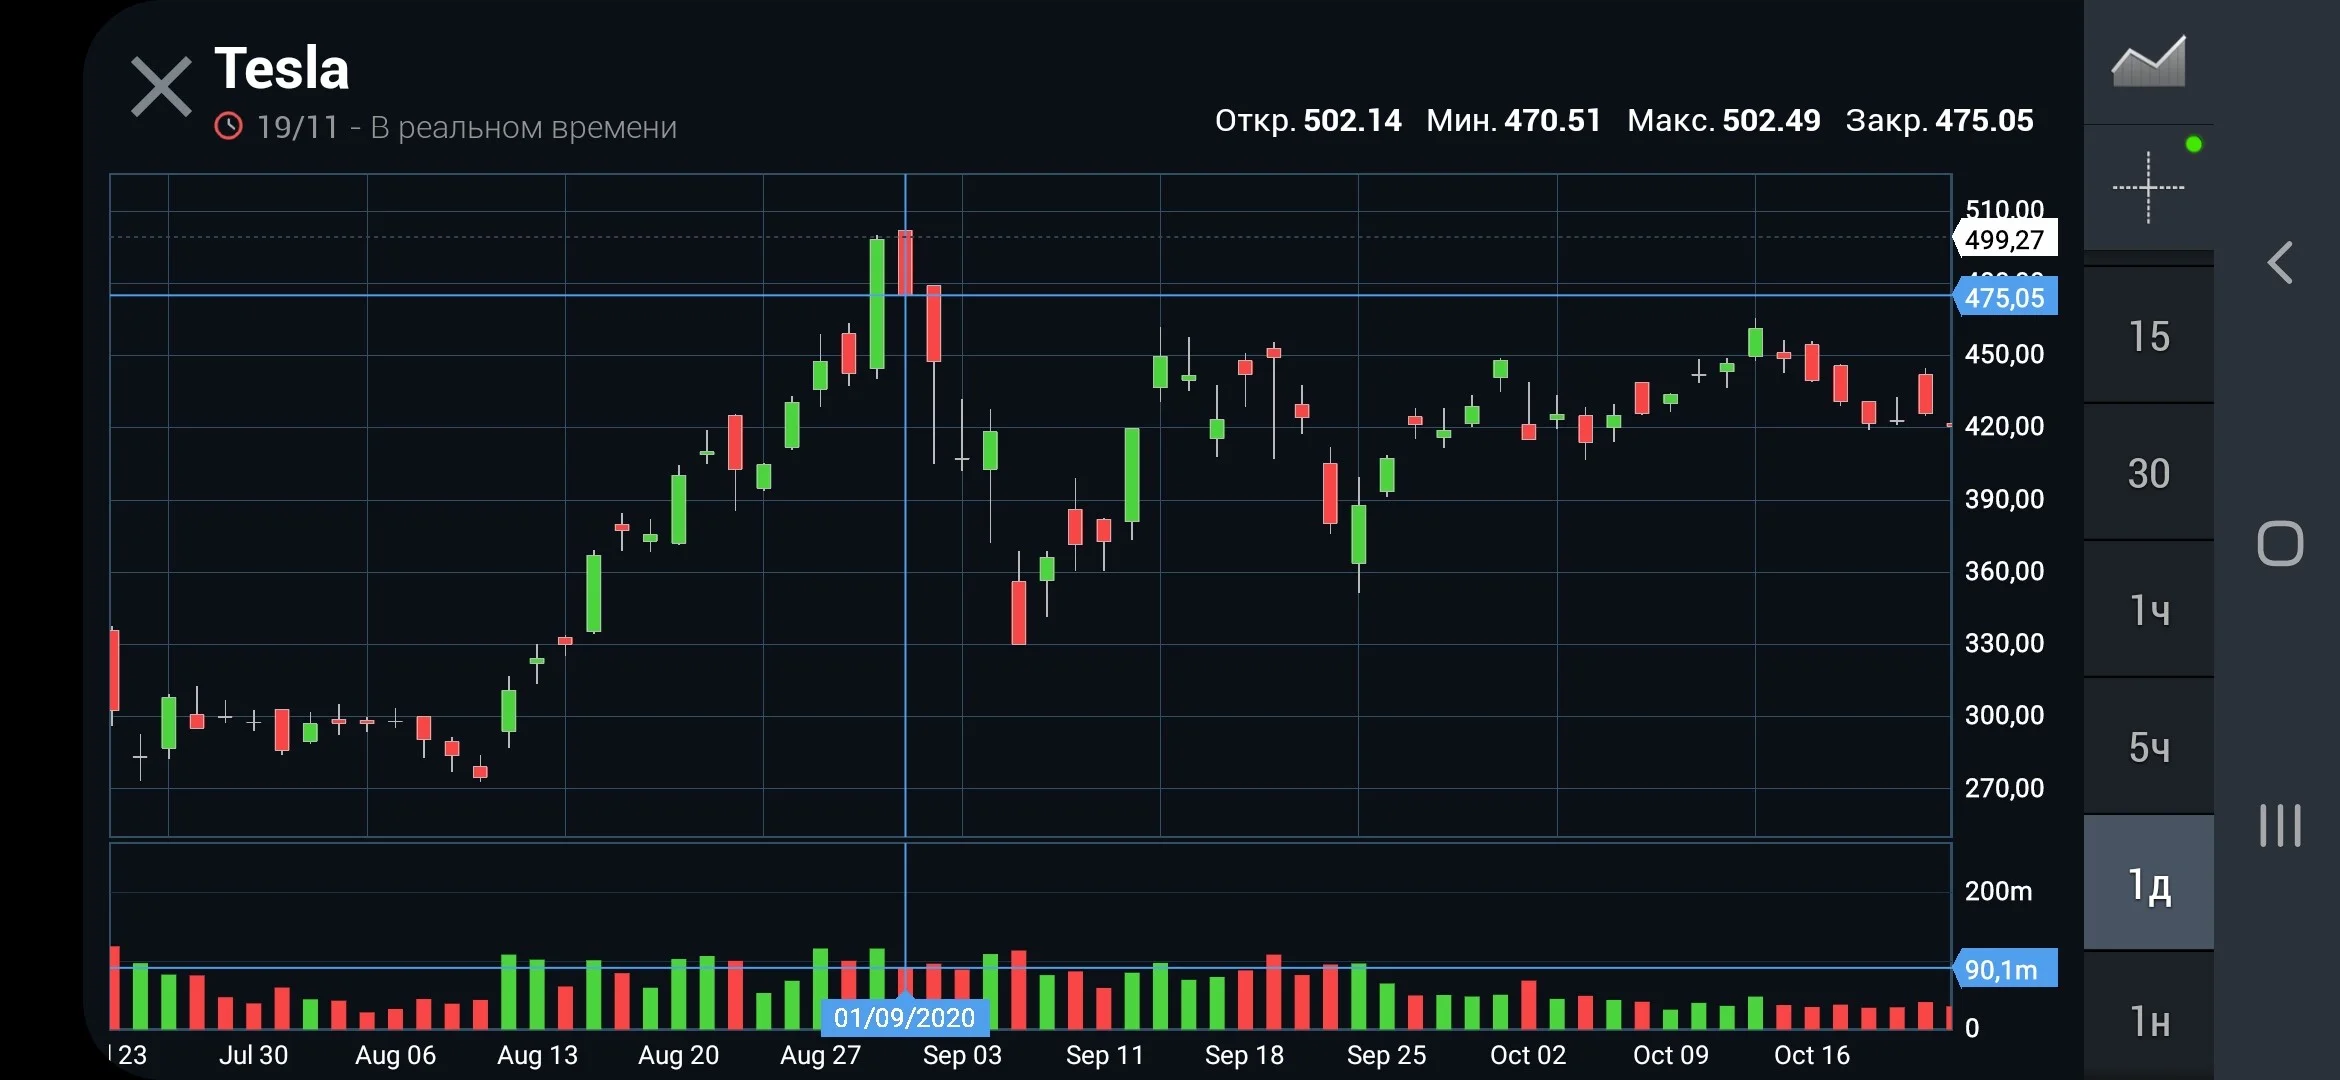Tap the 01/09/2020 crosshair date label
Screen dimensions: 2340x1080
[904, 1018]
